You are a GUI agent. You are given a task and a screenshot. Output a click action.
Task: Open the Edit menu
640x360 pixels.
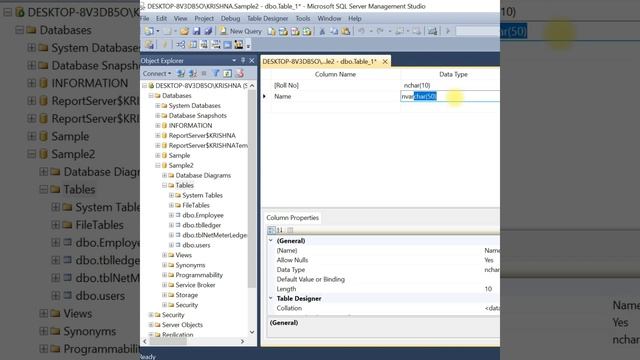(x=161, y=18)
